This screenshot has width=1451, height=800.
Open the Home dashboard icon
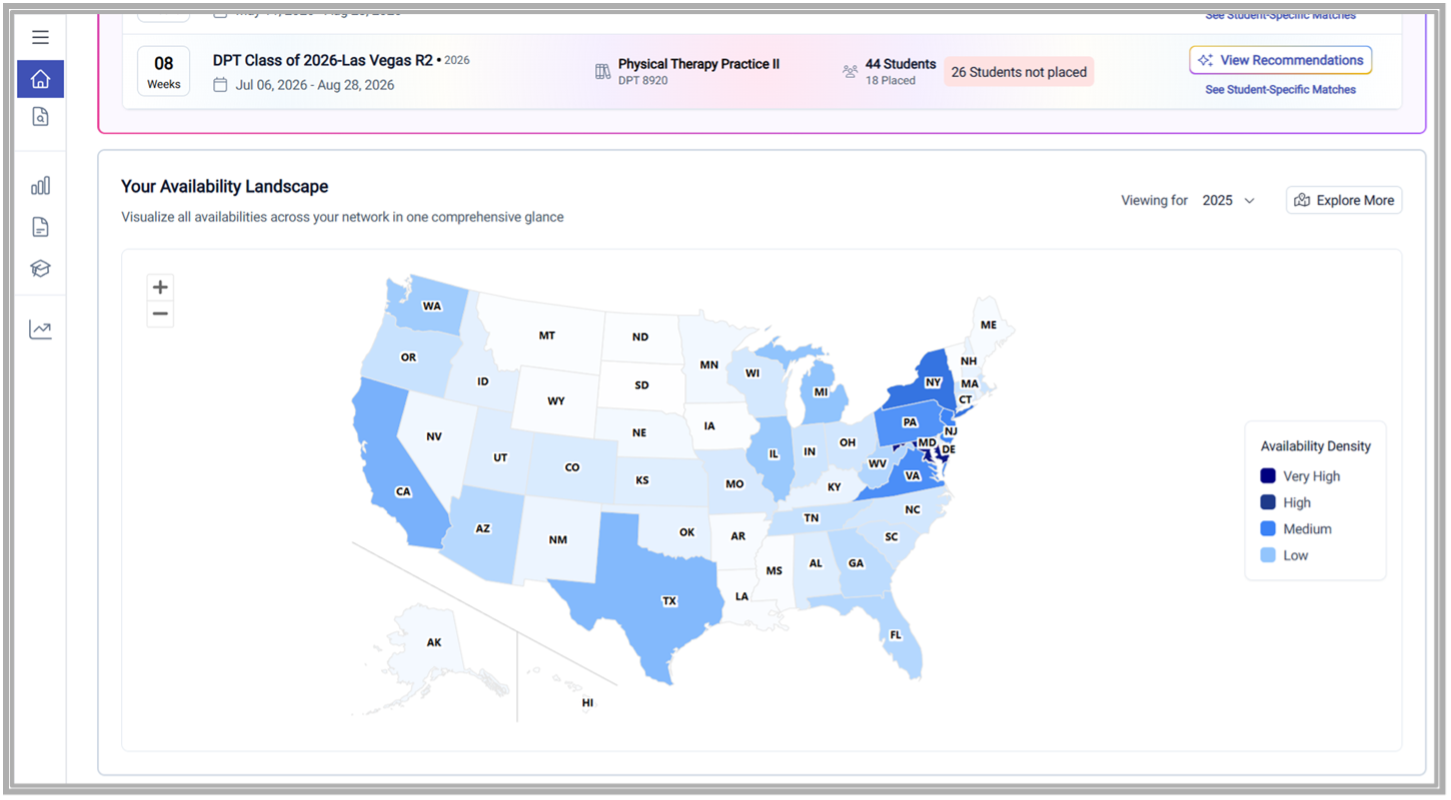(39, 79)
